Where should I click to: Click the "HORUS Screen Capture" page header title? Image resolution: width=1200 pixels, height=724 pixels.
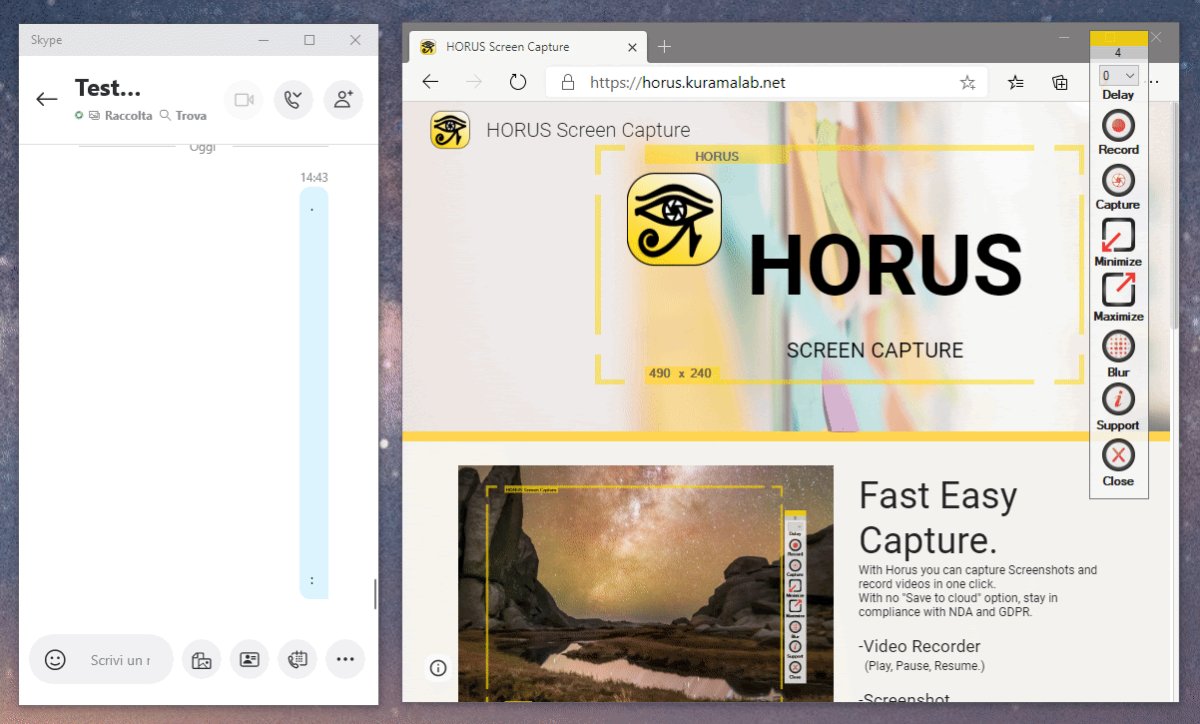588,130
